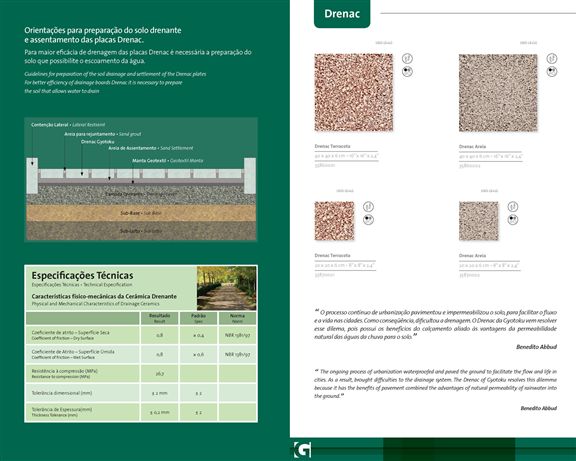
Task: Select the Drenac tab header
Action: (342, 14)
